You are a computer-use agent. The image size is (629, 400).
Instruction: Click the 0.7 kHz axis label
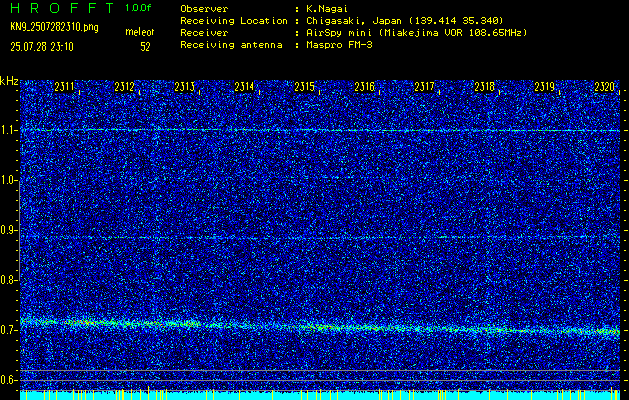pyautogui.click(x=7, y=330)
